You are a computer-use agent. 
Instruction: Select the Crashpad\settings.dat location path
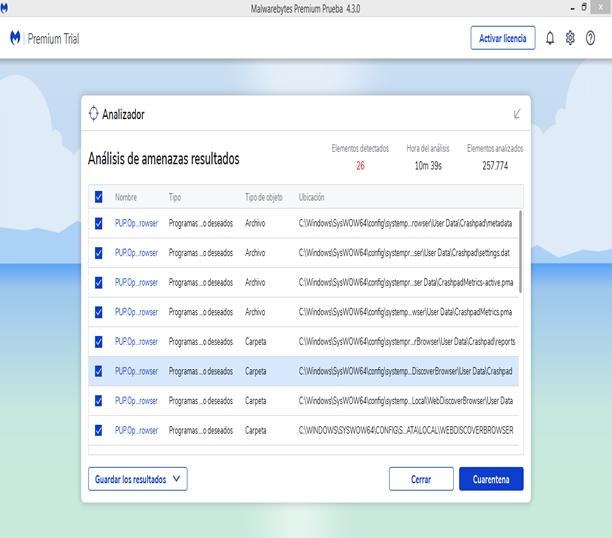click(404, 253)
